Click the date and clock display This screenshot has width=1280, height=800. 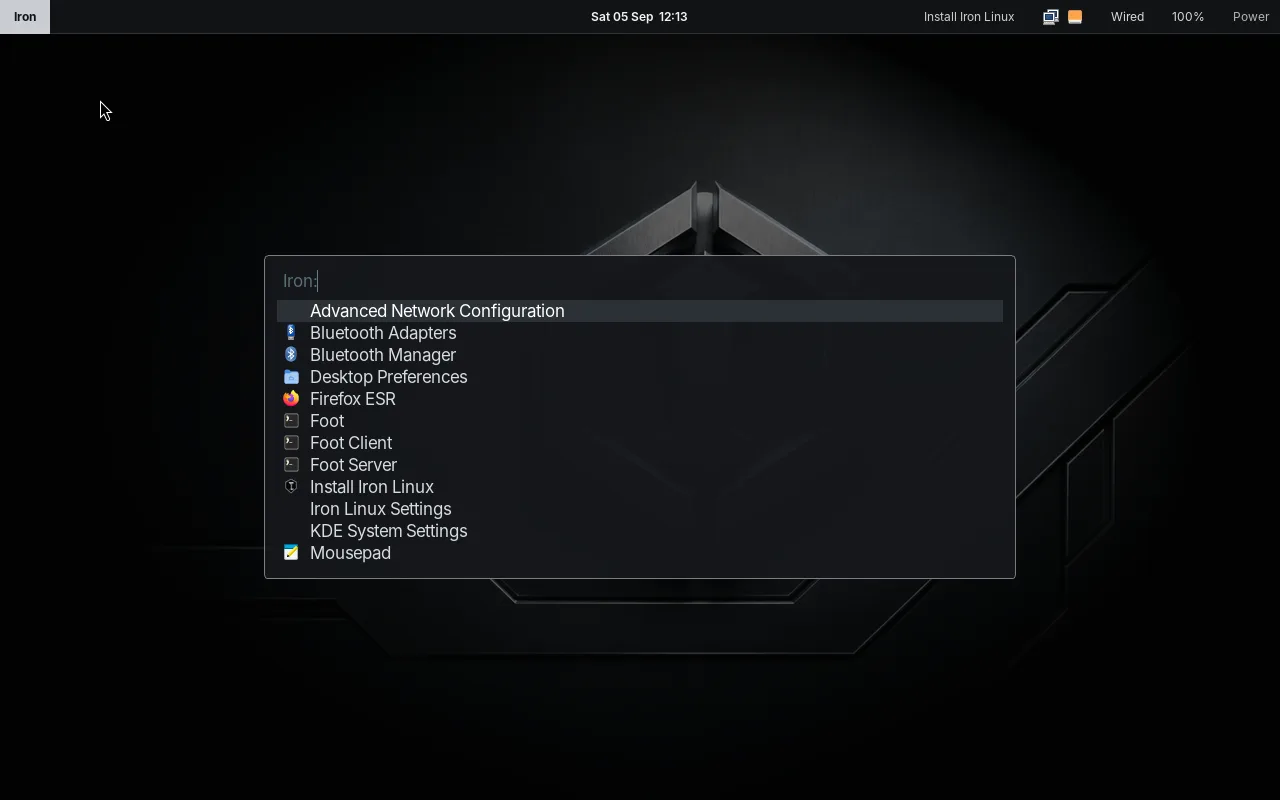pos(639,17)
